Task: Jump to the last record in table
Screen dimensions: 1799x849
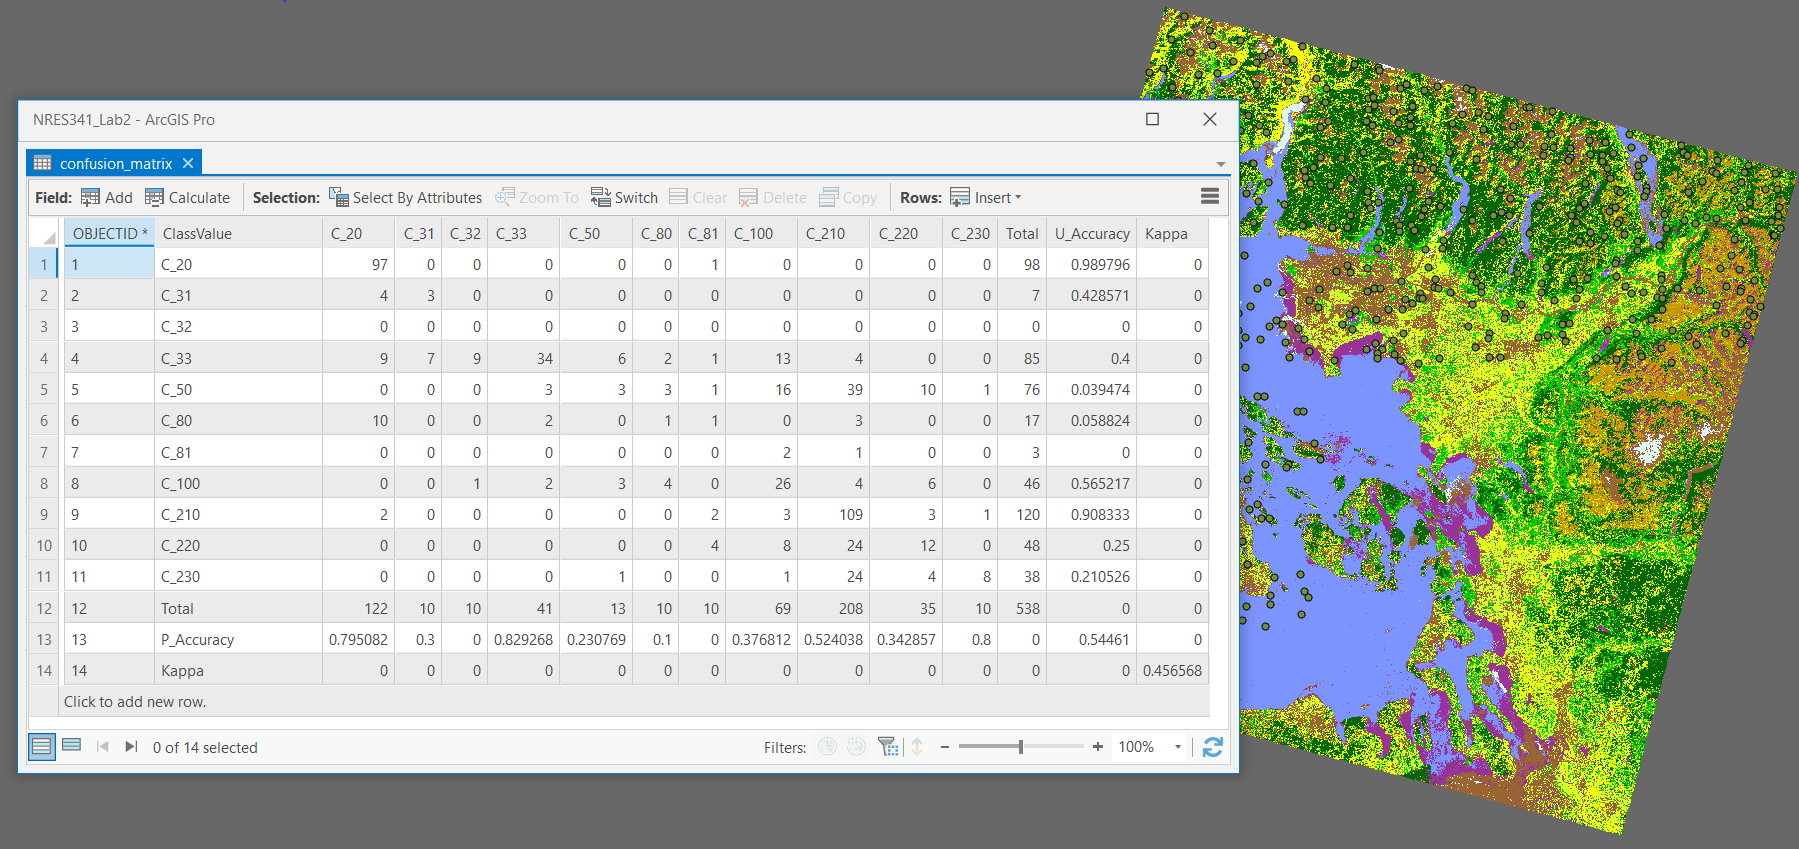Action: click(x=131, y=747)
